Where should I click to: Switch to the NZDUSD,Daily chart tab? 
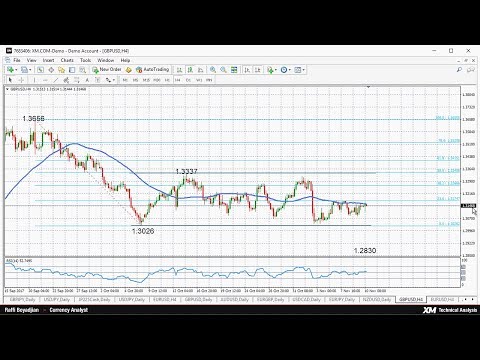pyautogui.click(x=377, y=300)
